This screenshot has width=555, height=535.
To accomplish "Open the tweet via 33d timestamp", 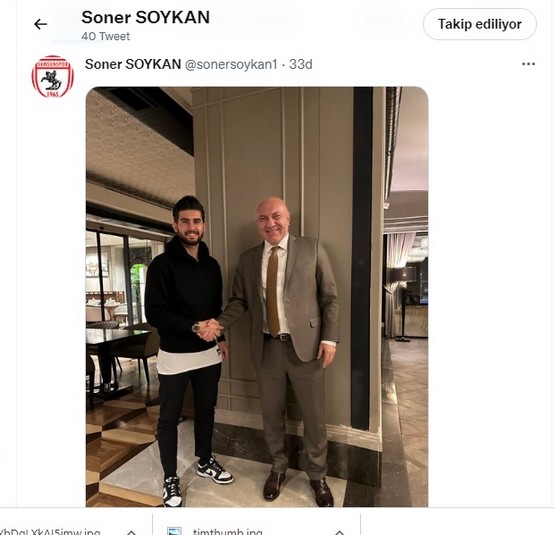I will click(x=301, y=64).
